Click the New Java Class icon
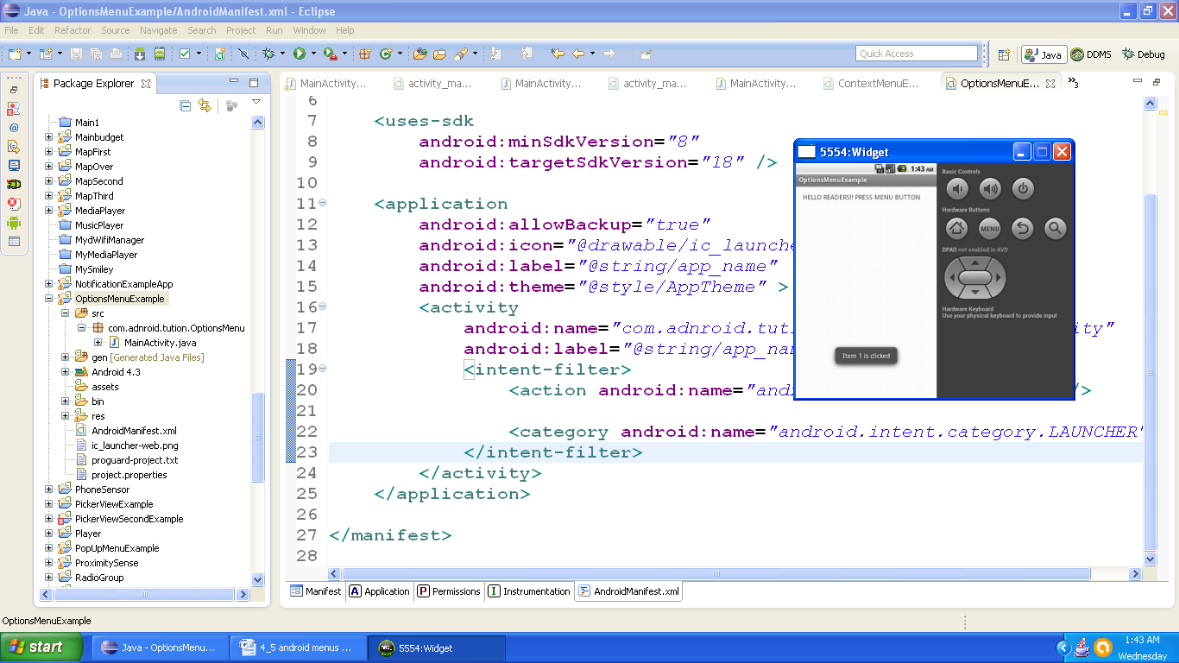This screenshot has width=1179, height=663. [x=386, y=53]
